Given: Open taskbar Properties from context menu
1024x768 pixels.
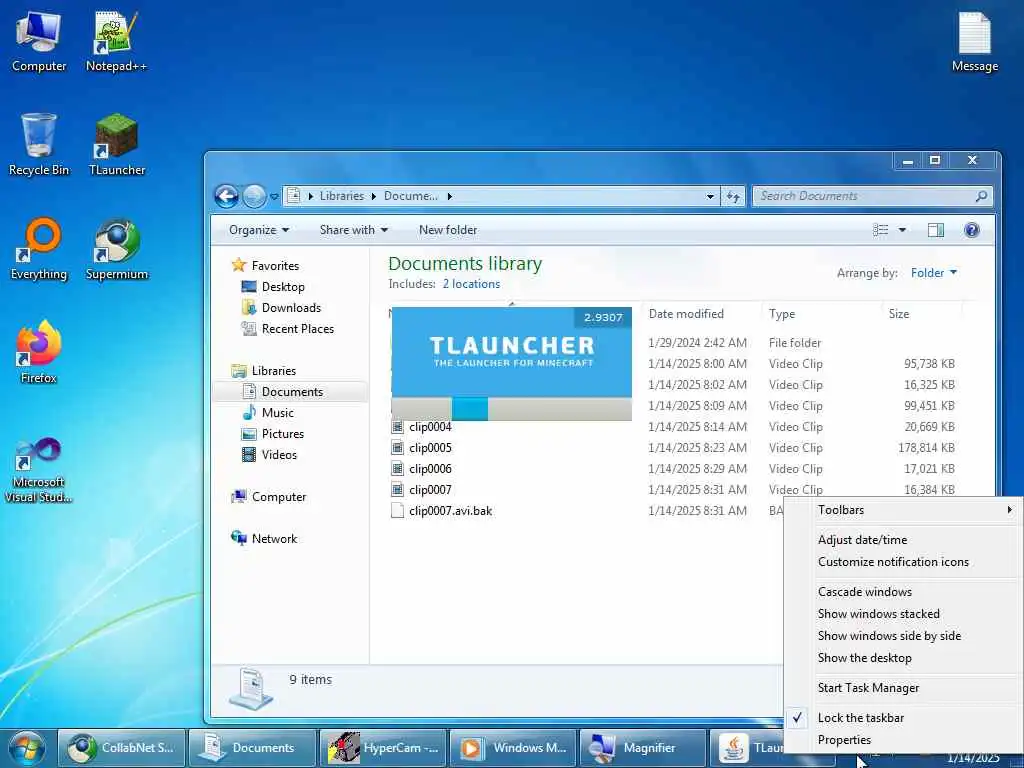Looking at the screenshot, I should point(903,741).
